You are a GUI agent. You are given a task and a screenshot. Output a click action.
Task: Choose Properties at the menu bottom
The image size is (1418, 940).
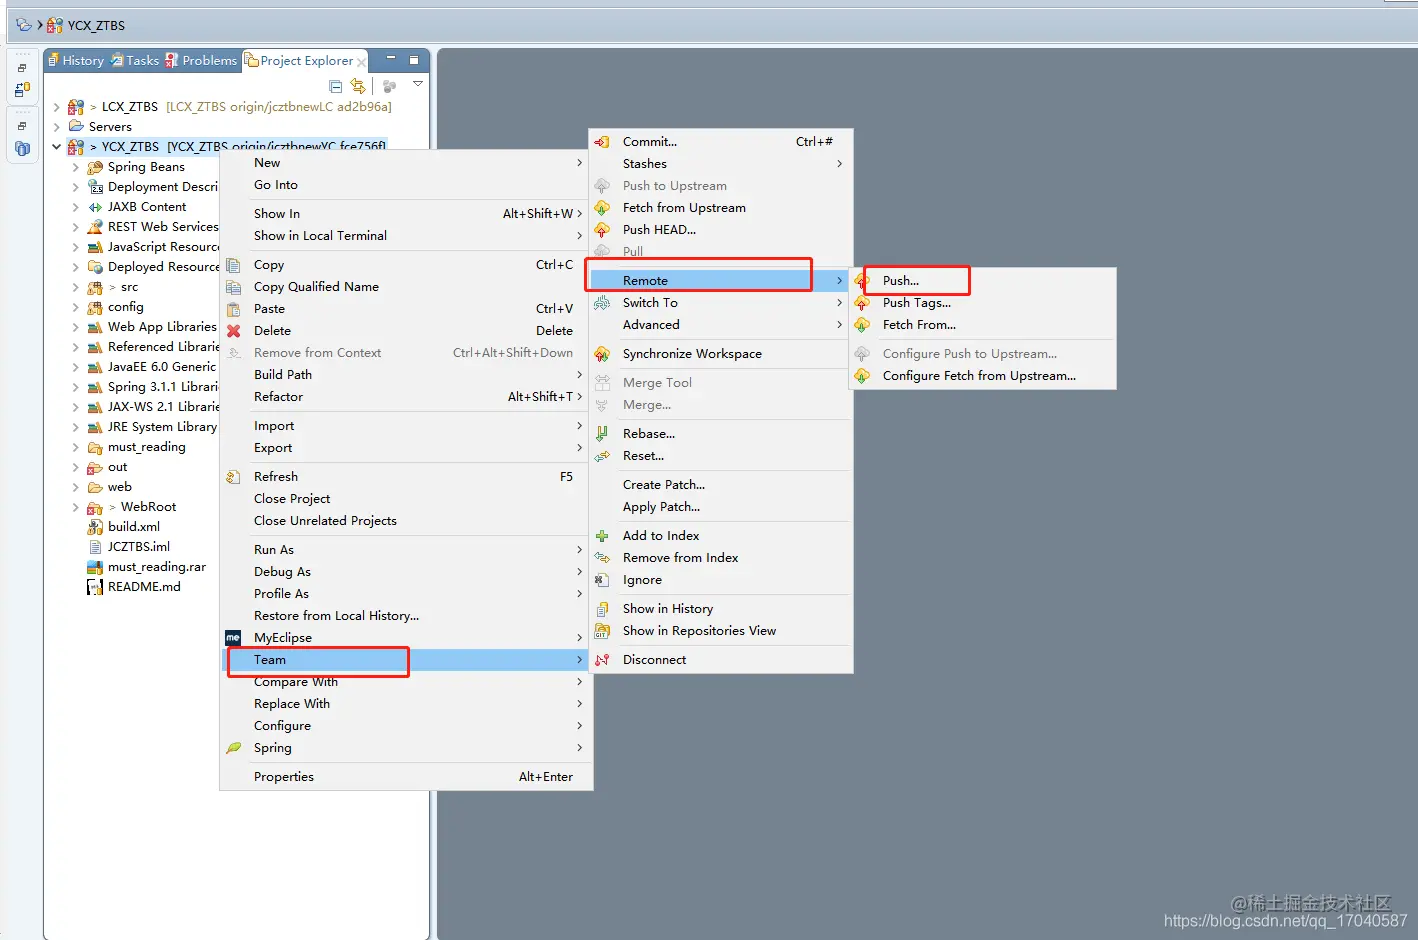coord(406,777)
